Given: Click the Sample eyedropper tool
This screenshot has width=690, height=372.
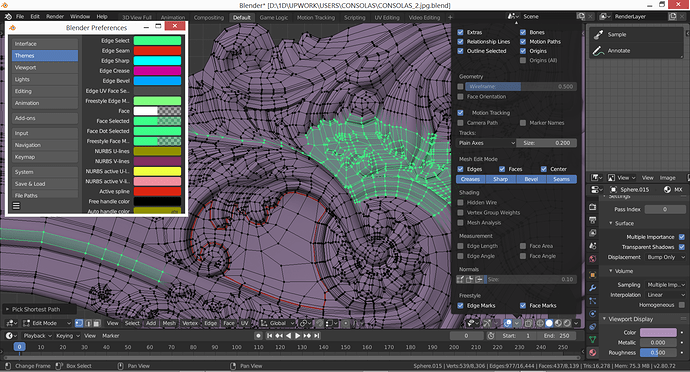Looking at the screenshot, I should tap(598, 34).
